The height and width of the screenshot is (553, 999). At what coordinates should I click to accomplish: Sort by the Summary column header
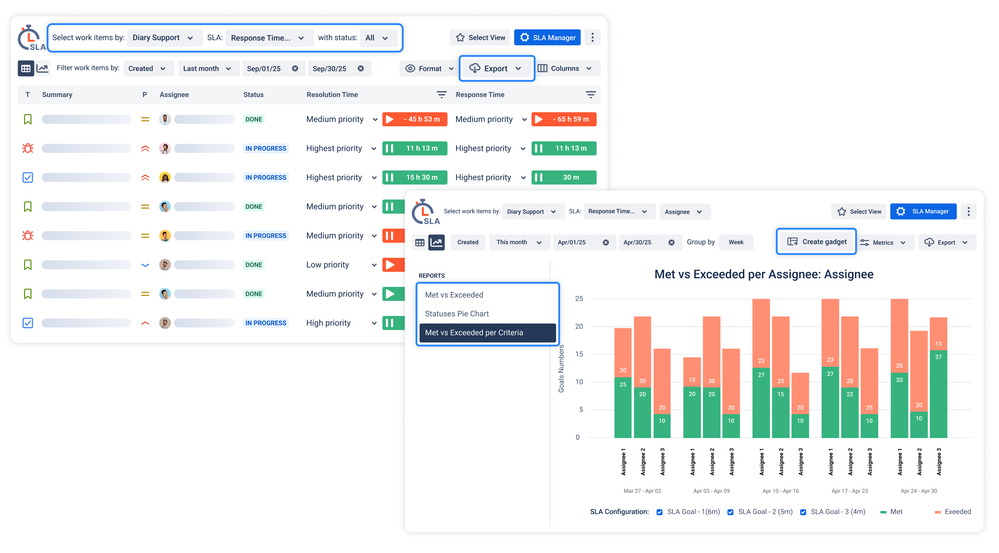click(x=57, y=94)
